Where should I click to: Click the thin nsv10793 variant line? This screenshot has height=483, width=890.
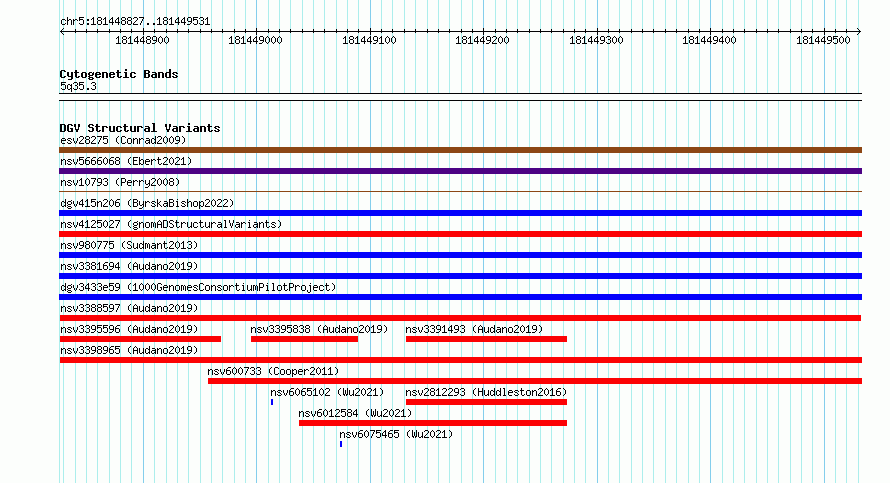click(x=460, y=192)
